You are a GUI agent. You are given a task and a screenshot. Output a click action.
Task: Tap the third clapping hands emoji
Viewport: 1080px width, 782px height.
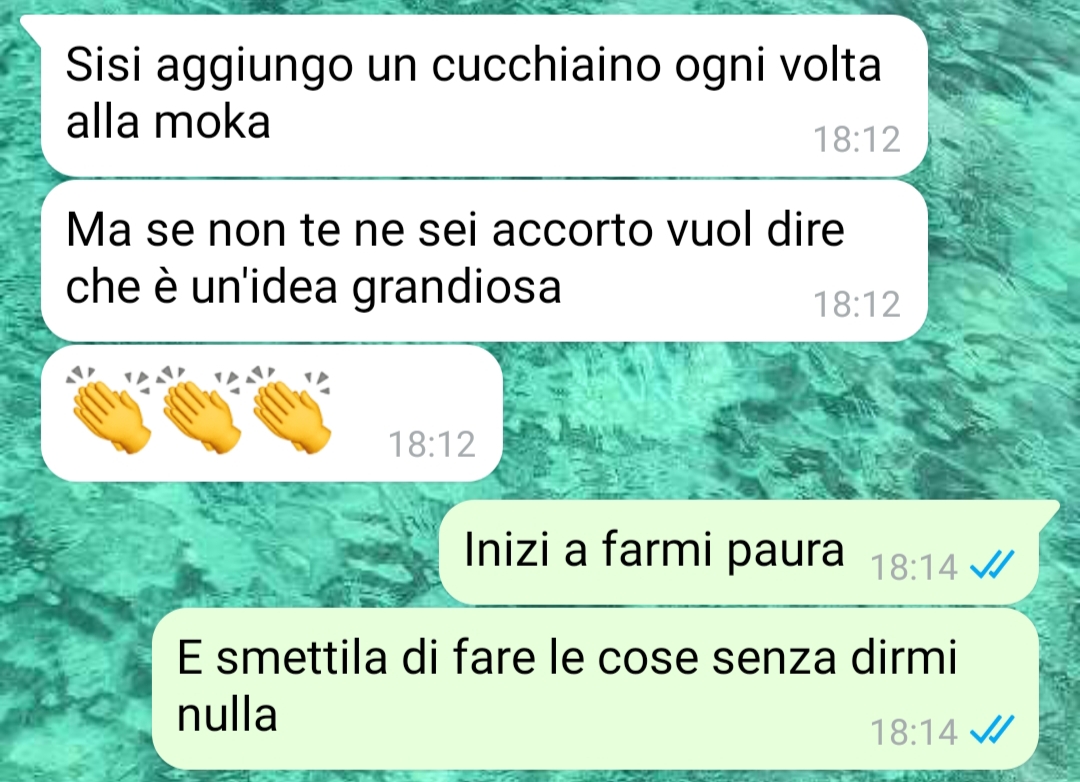point(290,409)
